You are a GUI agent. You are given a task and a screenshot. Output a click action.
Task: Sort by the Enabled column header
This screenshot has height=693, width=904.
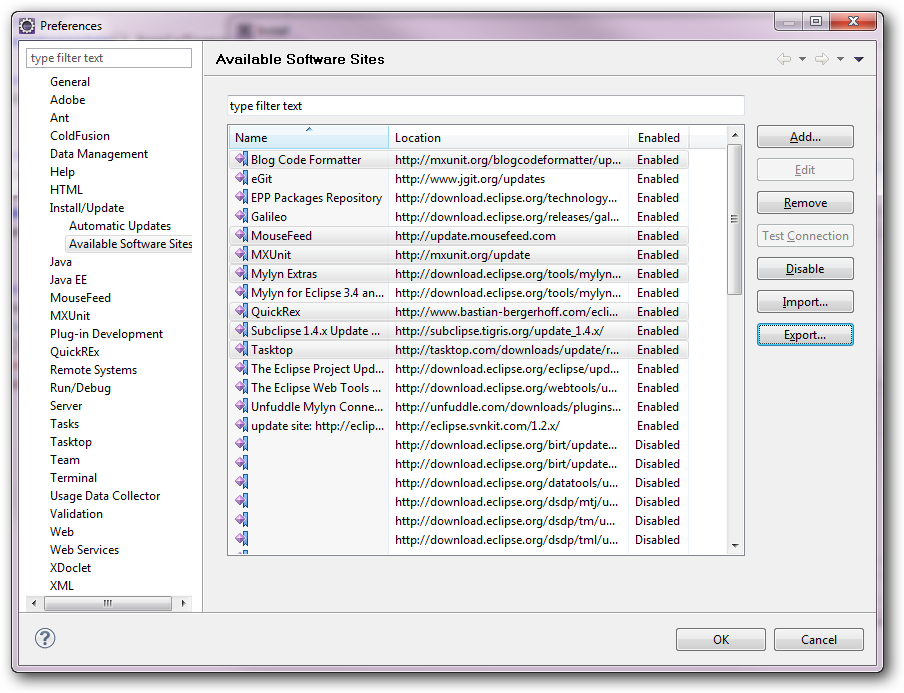(659, 138)
